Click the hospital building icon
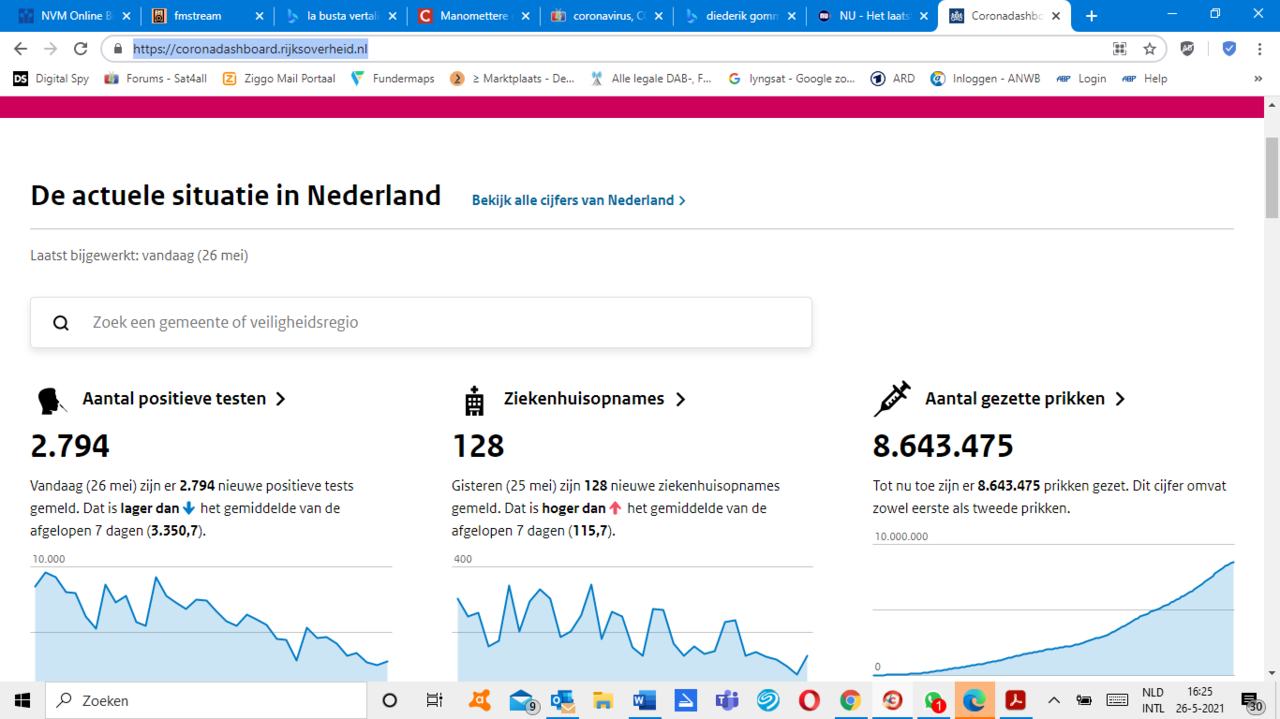Image resolution: width=1280 pixels, height=719 pixels. point(474,400)
